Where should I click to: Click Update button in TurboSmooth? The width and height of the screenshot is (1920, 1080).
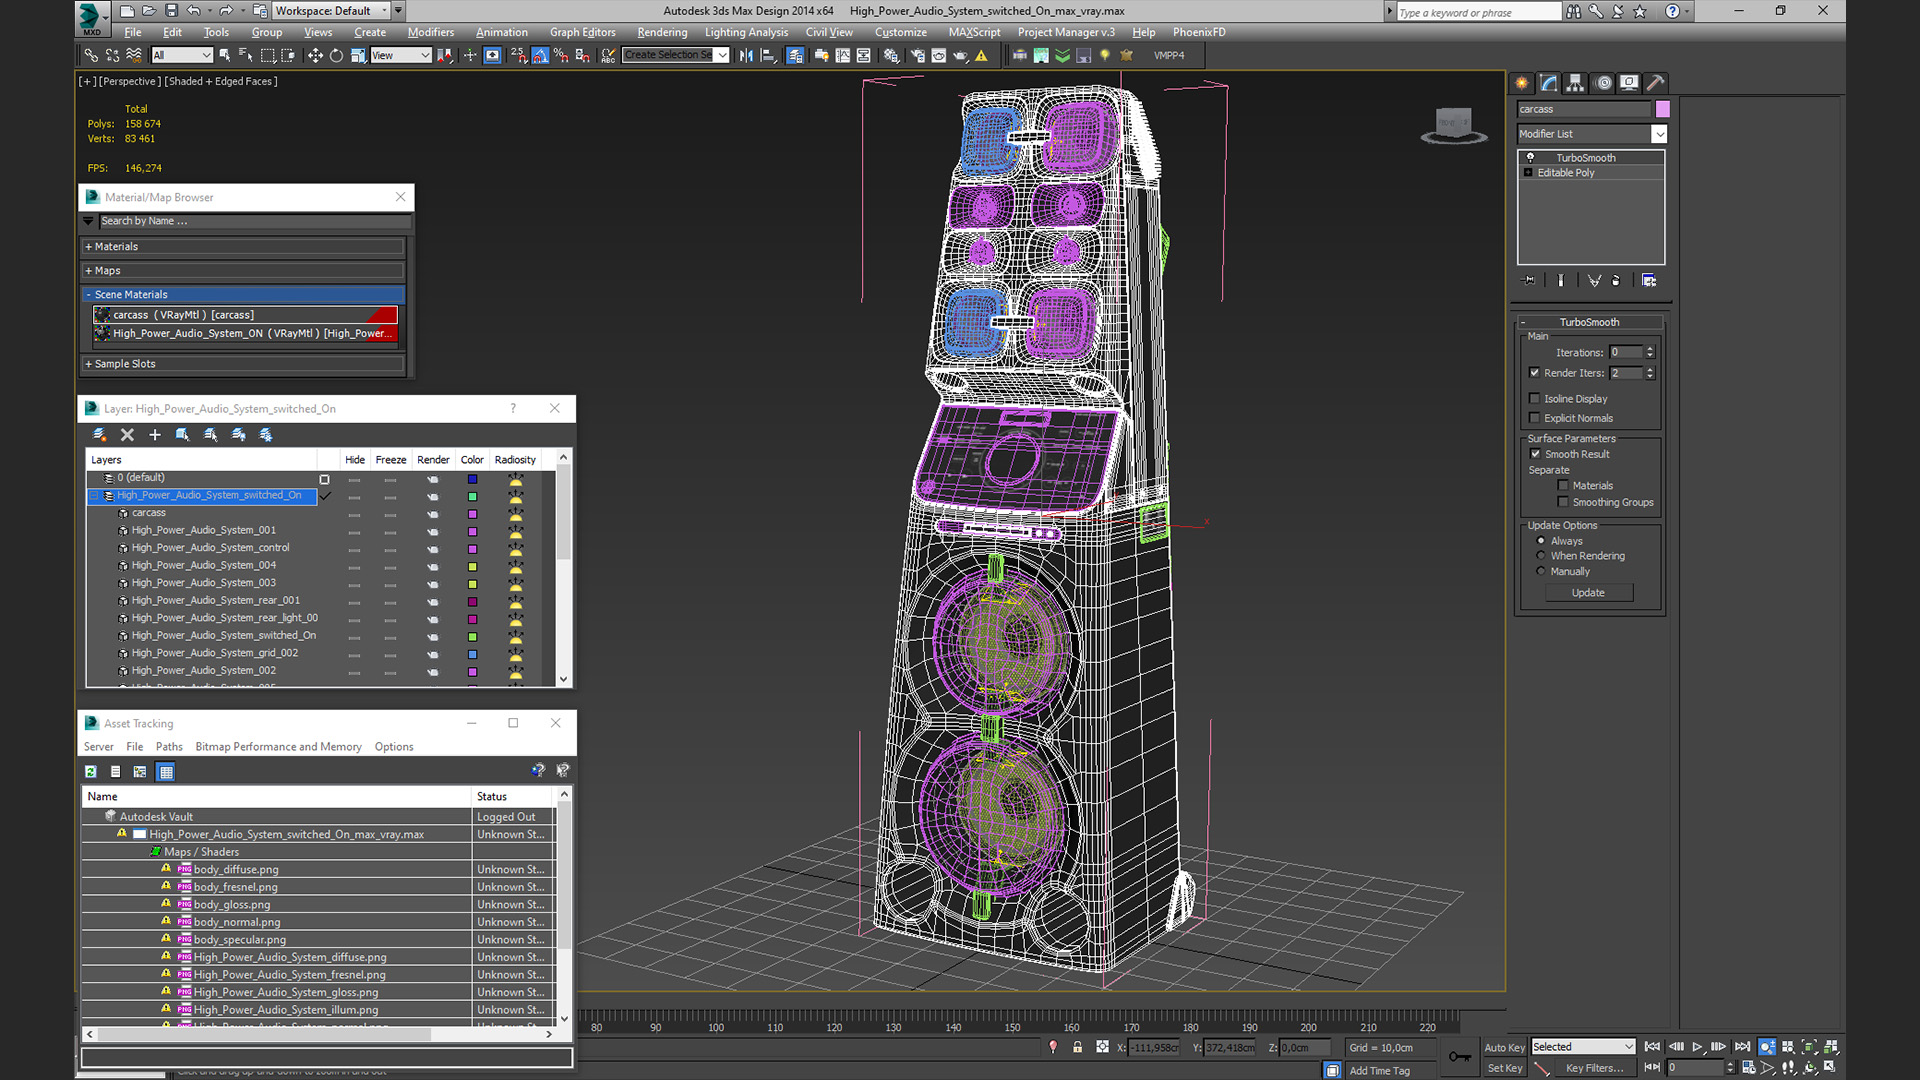tap(1586, 591)
